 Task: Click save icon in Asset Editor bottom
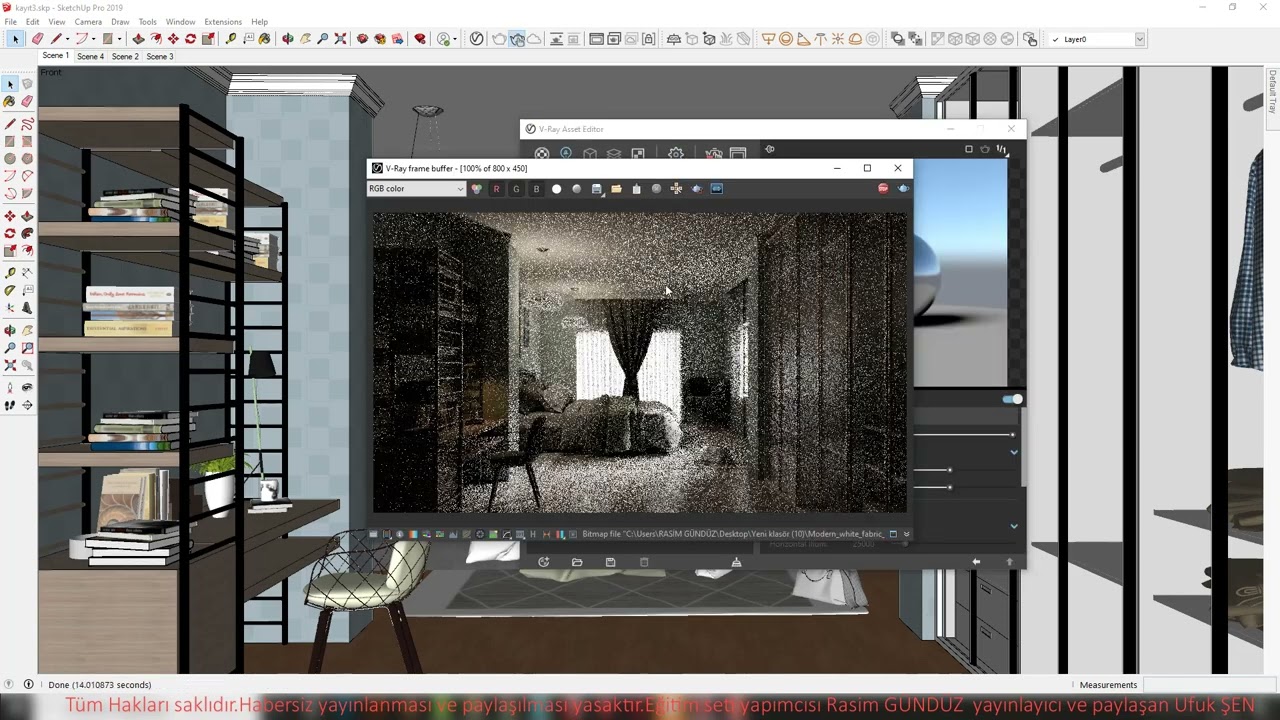click(x=610, y=562)
